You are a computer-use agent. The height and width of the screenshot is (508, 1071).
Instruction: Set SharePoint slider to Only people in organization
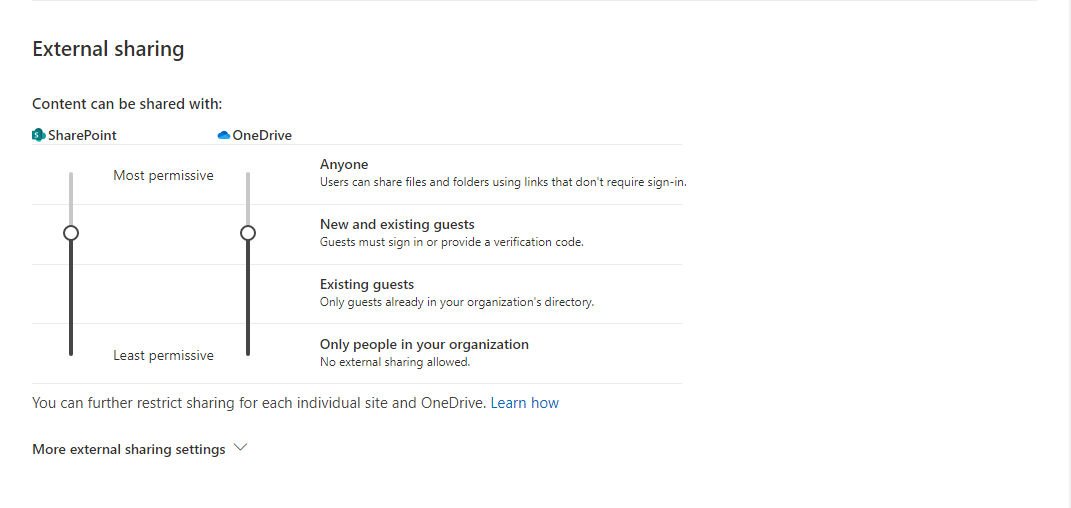click(71, 352)
